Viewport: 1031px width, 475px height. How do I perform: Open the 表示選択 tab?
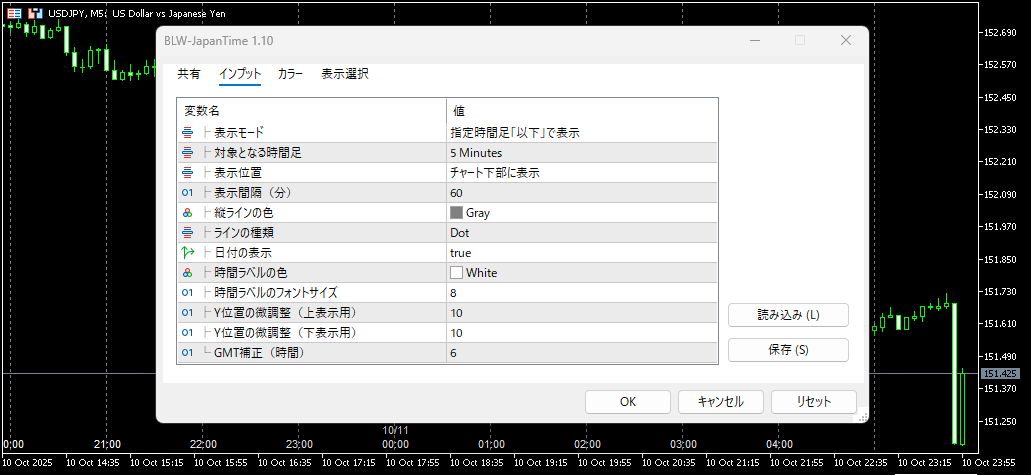point(345,74)
